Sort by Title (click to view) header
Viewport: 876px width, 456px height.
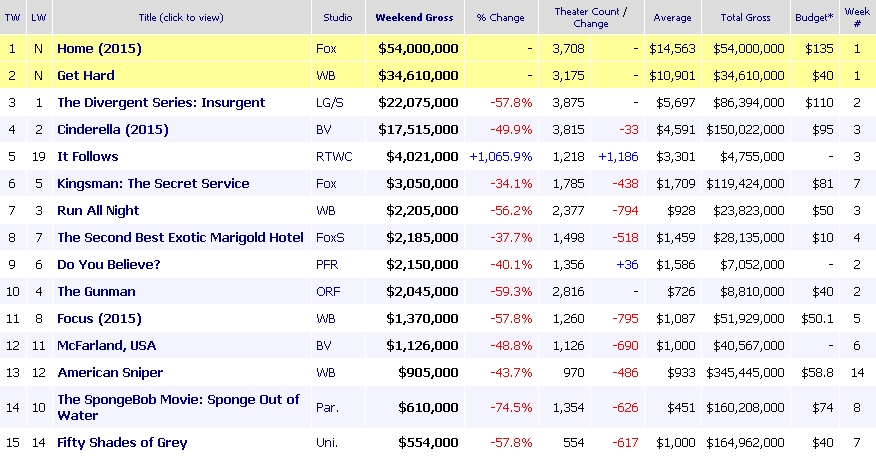click(181, 17)
